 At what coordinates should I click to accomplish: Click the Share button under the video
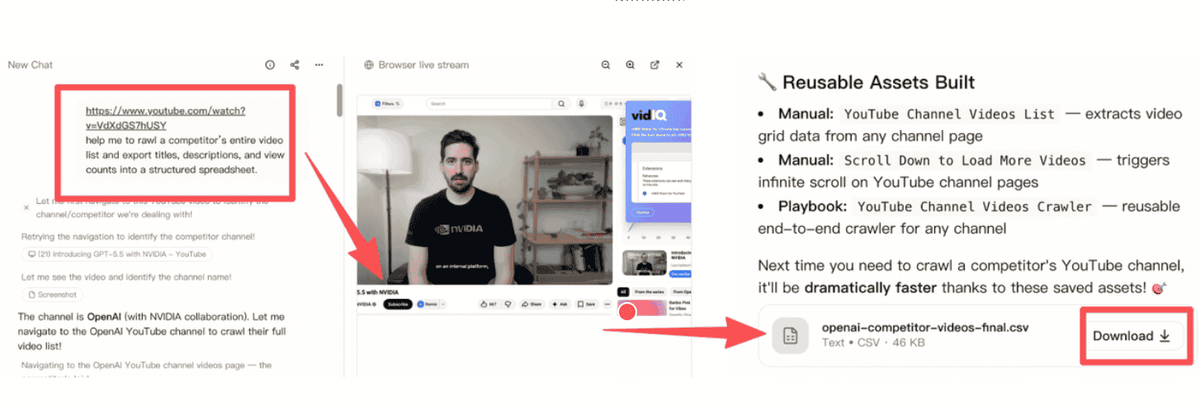coord(531,303)
